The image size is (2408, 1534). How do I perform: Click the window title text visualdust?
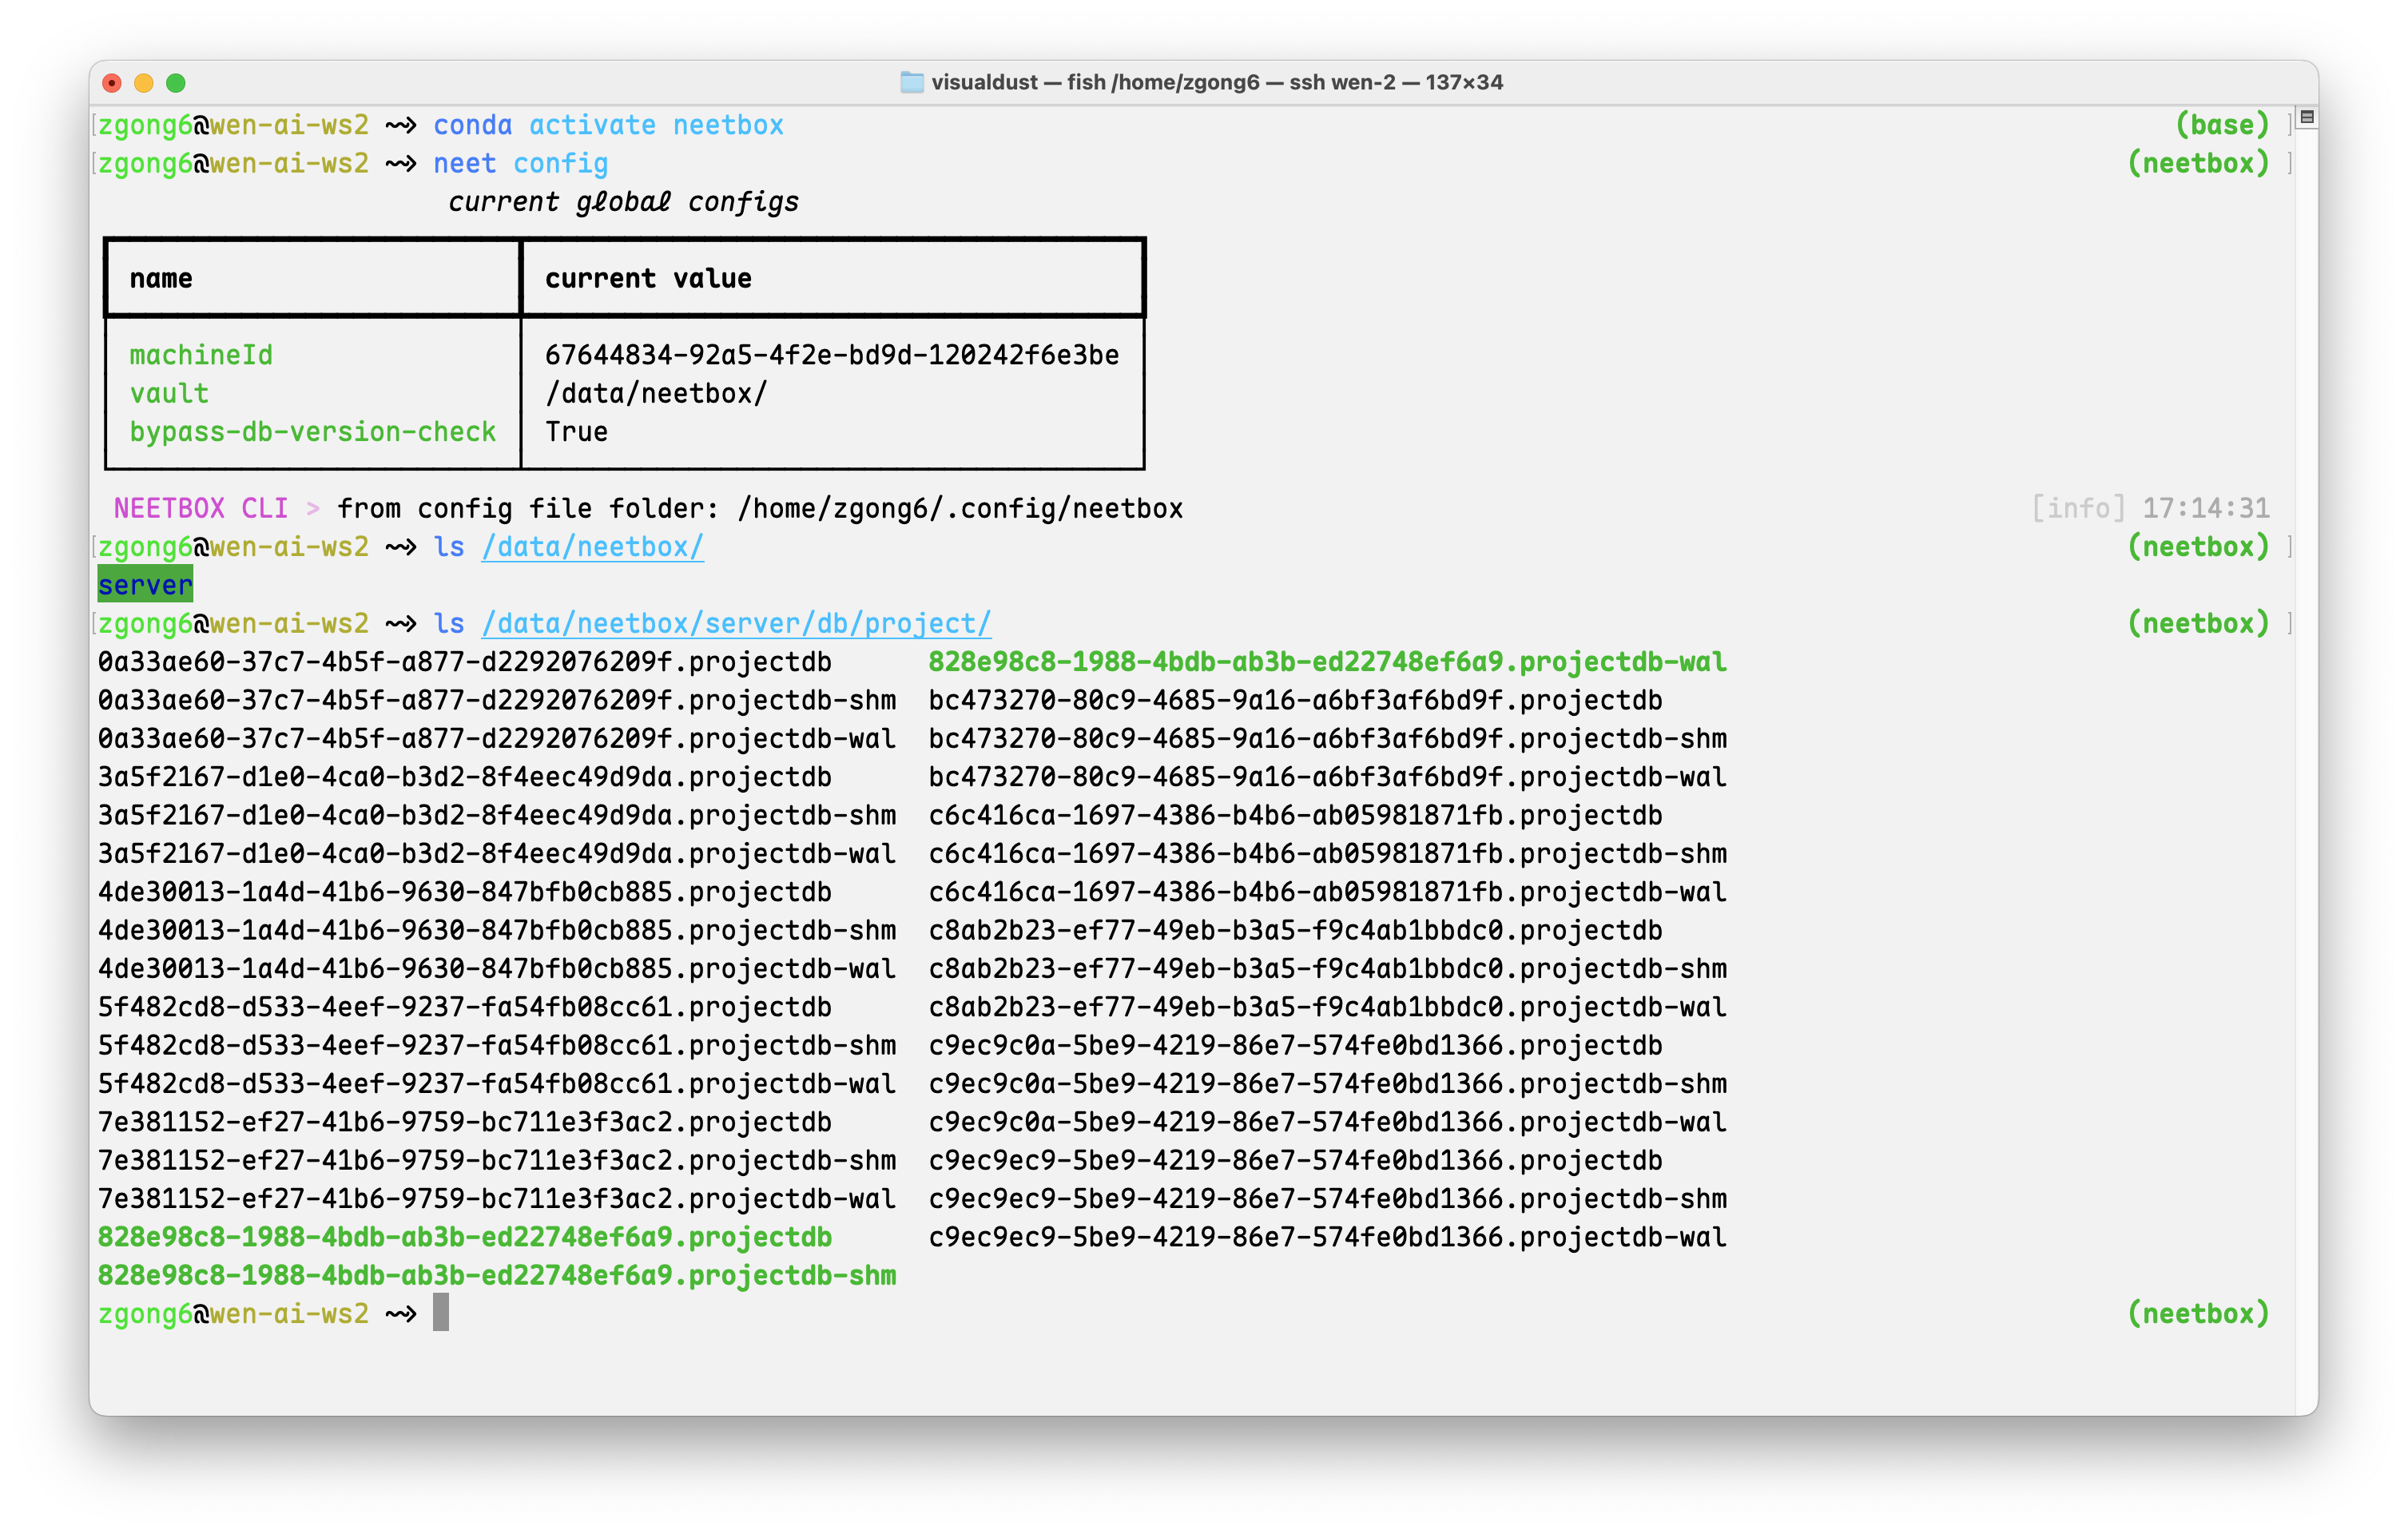[984, 82]
